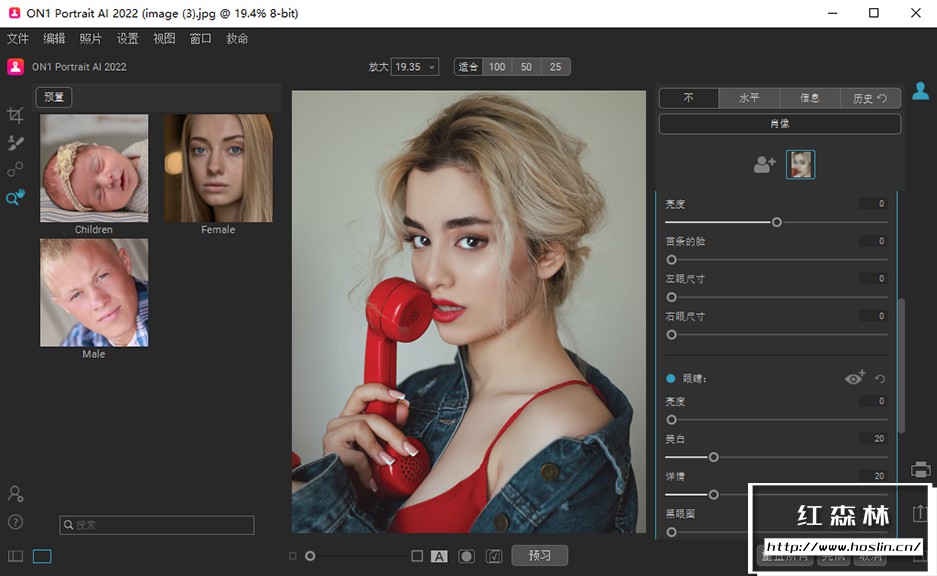937x576 pixels.
Task: Open the 编辑 menu
Action: [54, 39]
